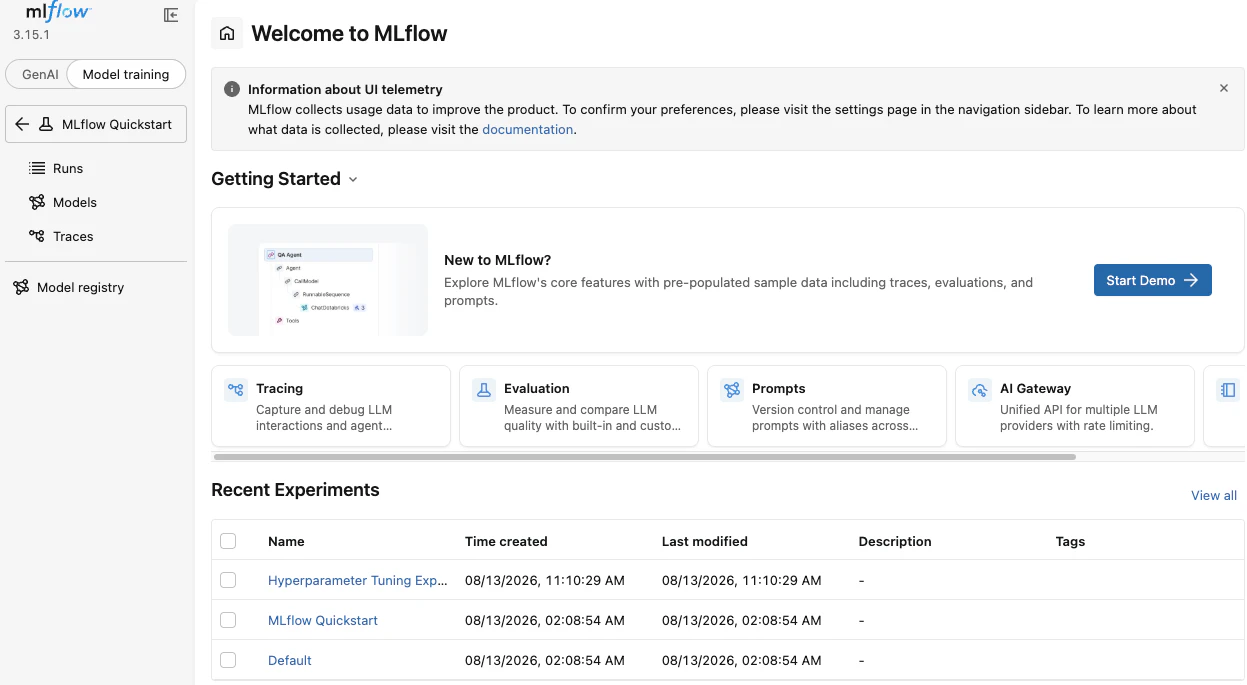The width and height of the screenshot is (1247, 685).
Task: Click the Time created column header
Action: click(x=506, y=541)
